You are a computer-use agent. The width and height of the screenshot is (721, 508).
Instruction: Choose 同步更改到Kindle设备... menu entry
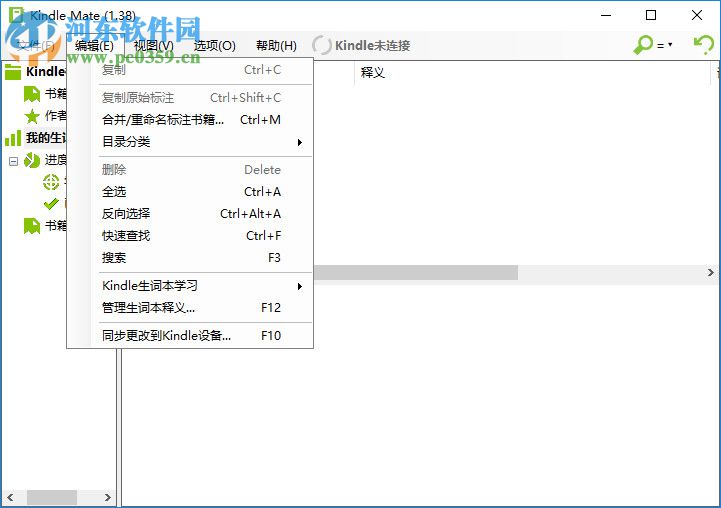click(191, 336)
